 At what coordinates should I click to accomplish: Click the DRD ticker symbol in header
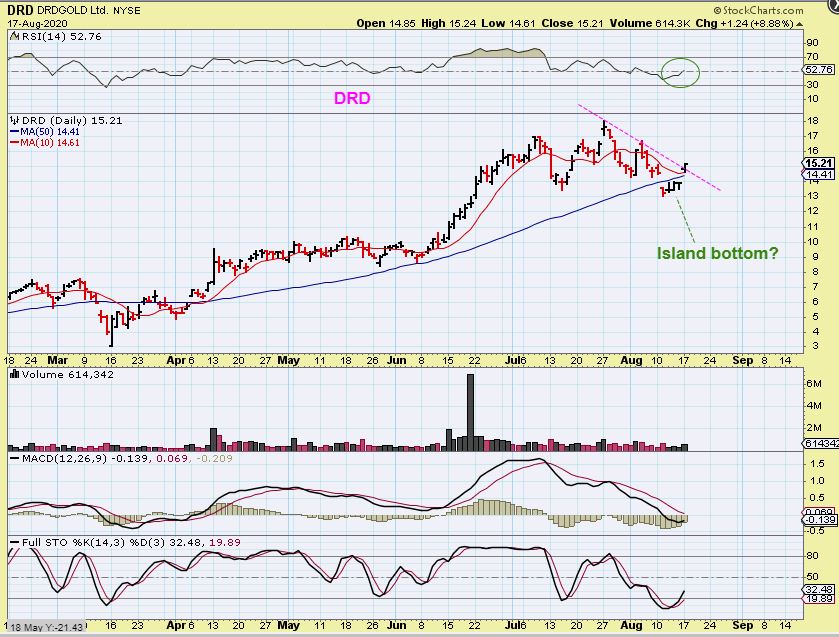pyautogui.click(x=20, y=10)
